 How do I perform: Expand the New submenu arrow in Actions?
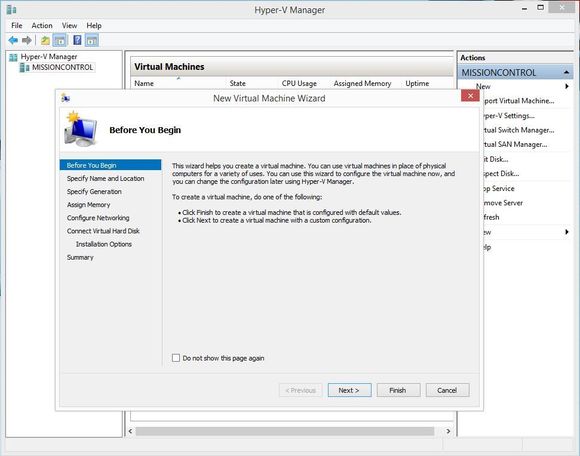(567, 87)
